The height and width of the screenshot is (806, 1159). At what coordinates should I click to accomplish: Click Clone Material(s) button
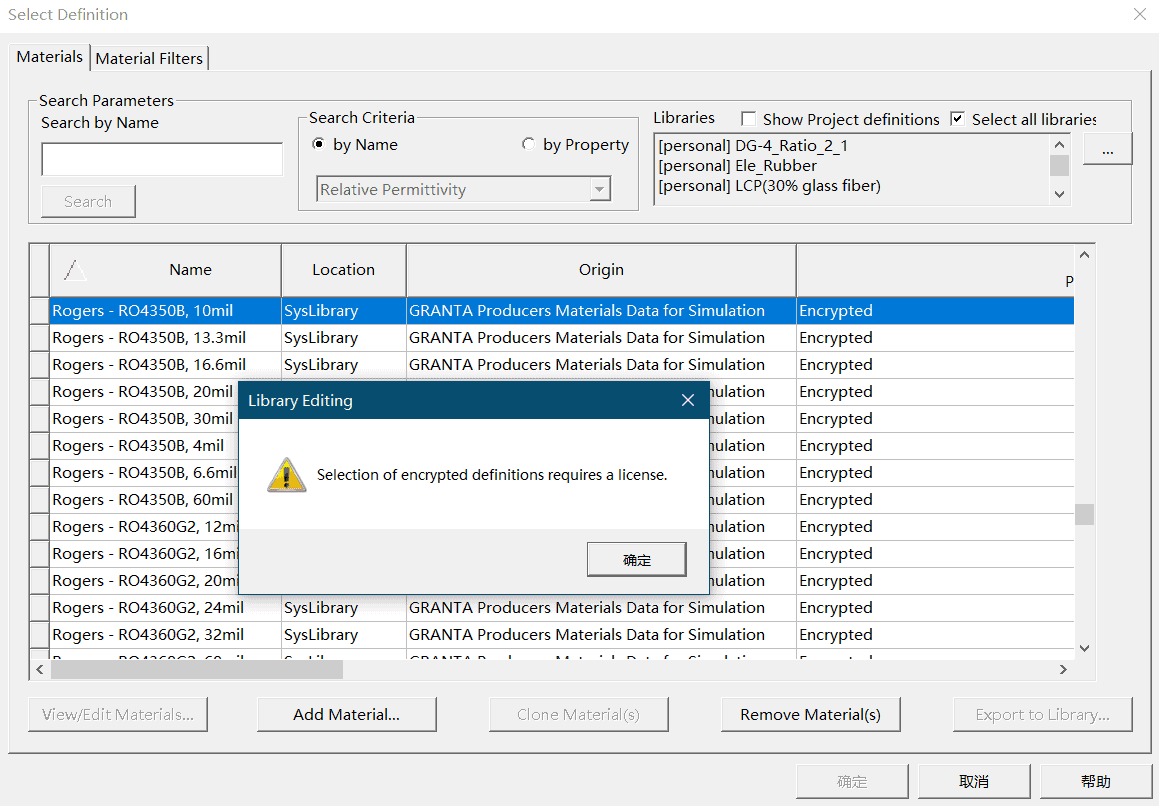tap(578, 714)
